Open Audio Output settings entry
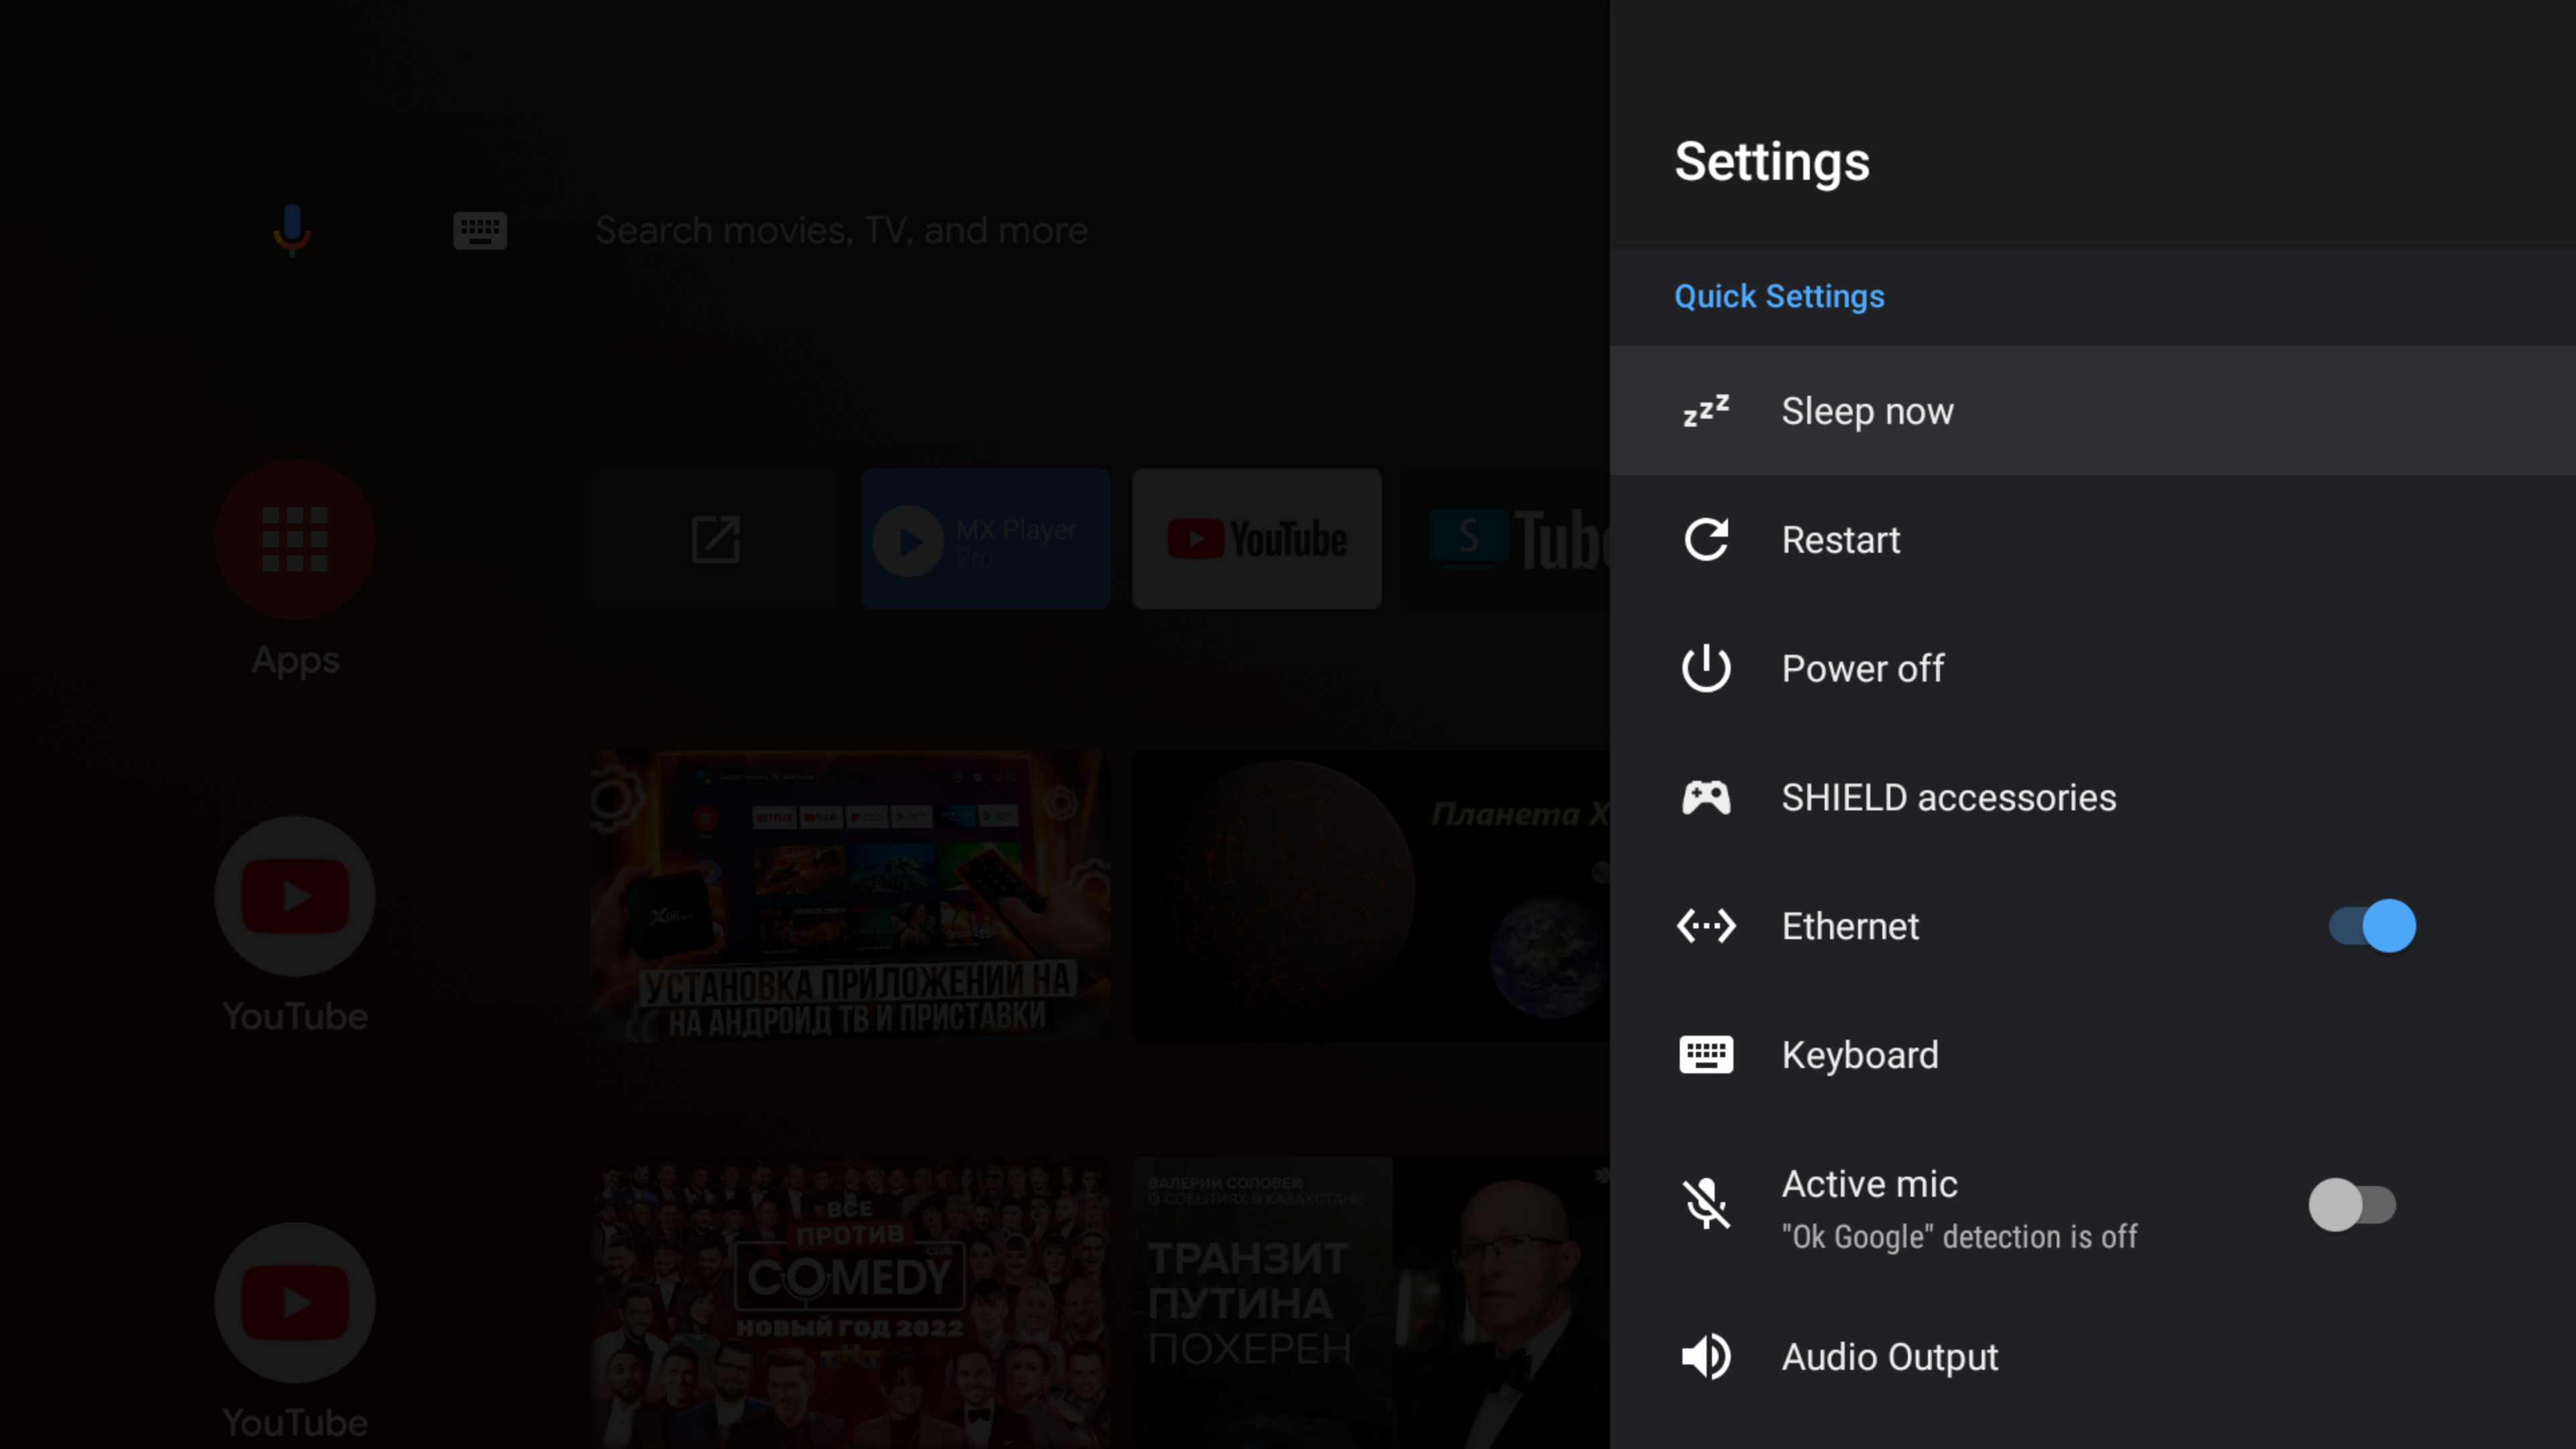The height and width of the screenshot is (1449, 2576). 2093,1357
